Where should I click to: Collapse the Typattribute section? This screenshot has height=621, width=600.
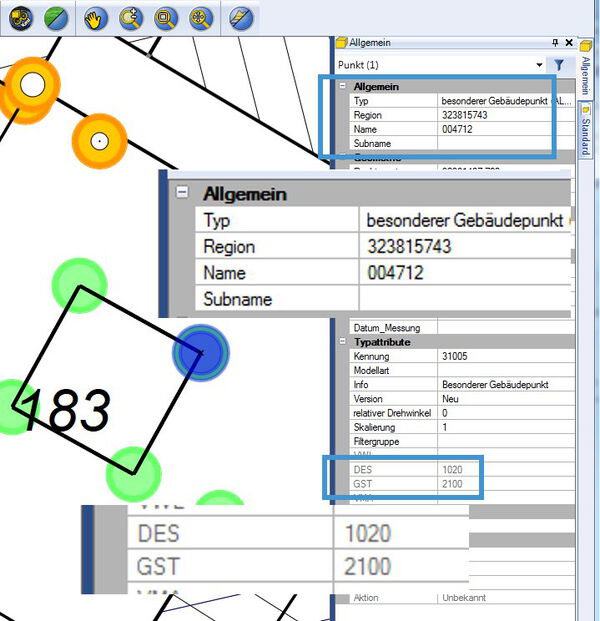(x=342, y=342)
